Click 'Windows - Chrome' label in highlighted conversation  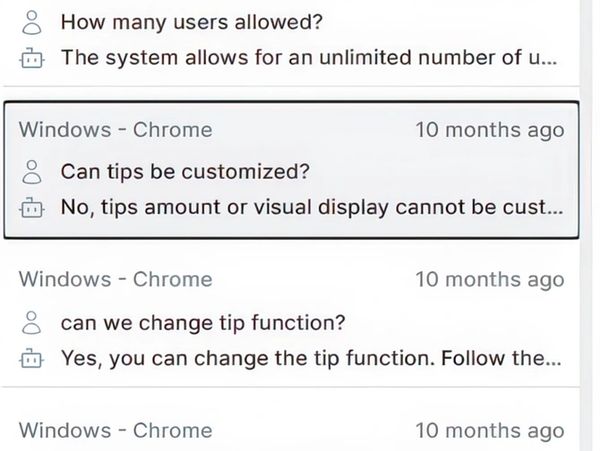(x=116, y=130)
